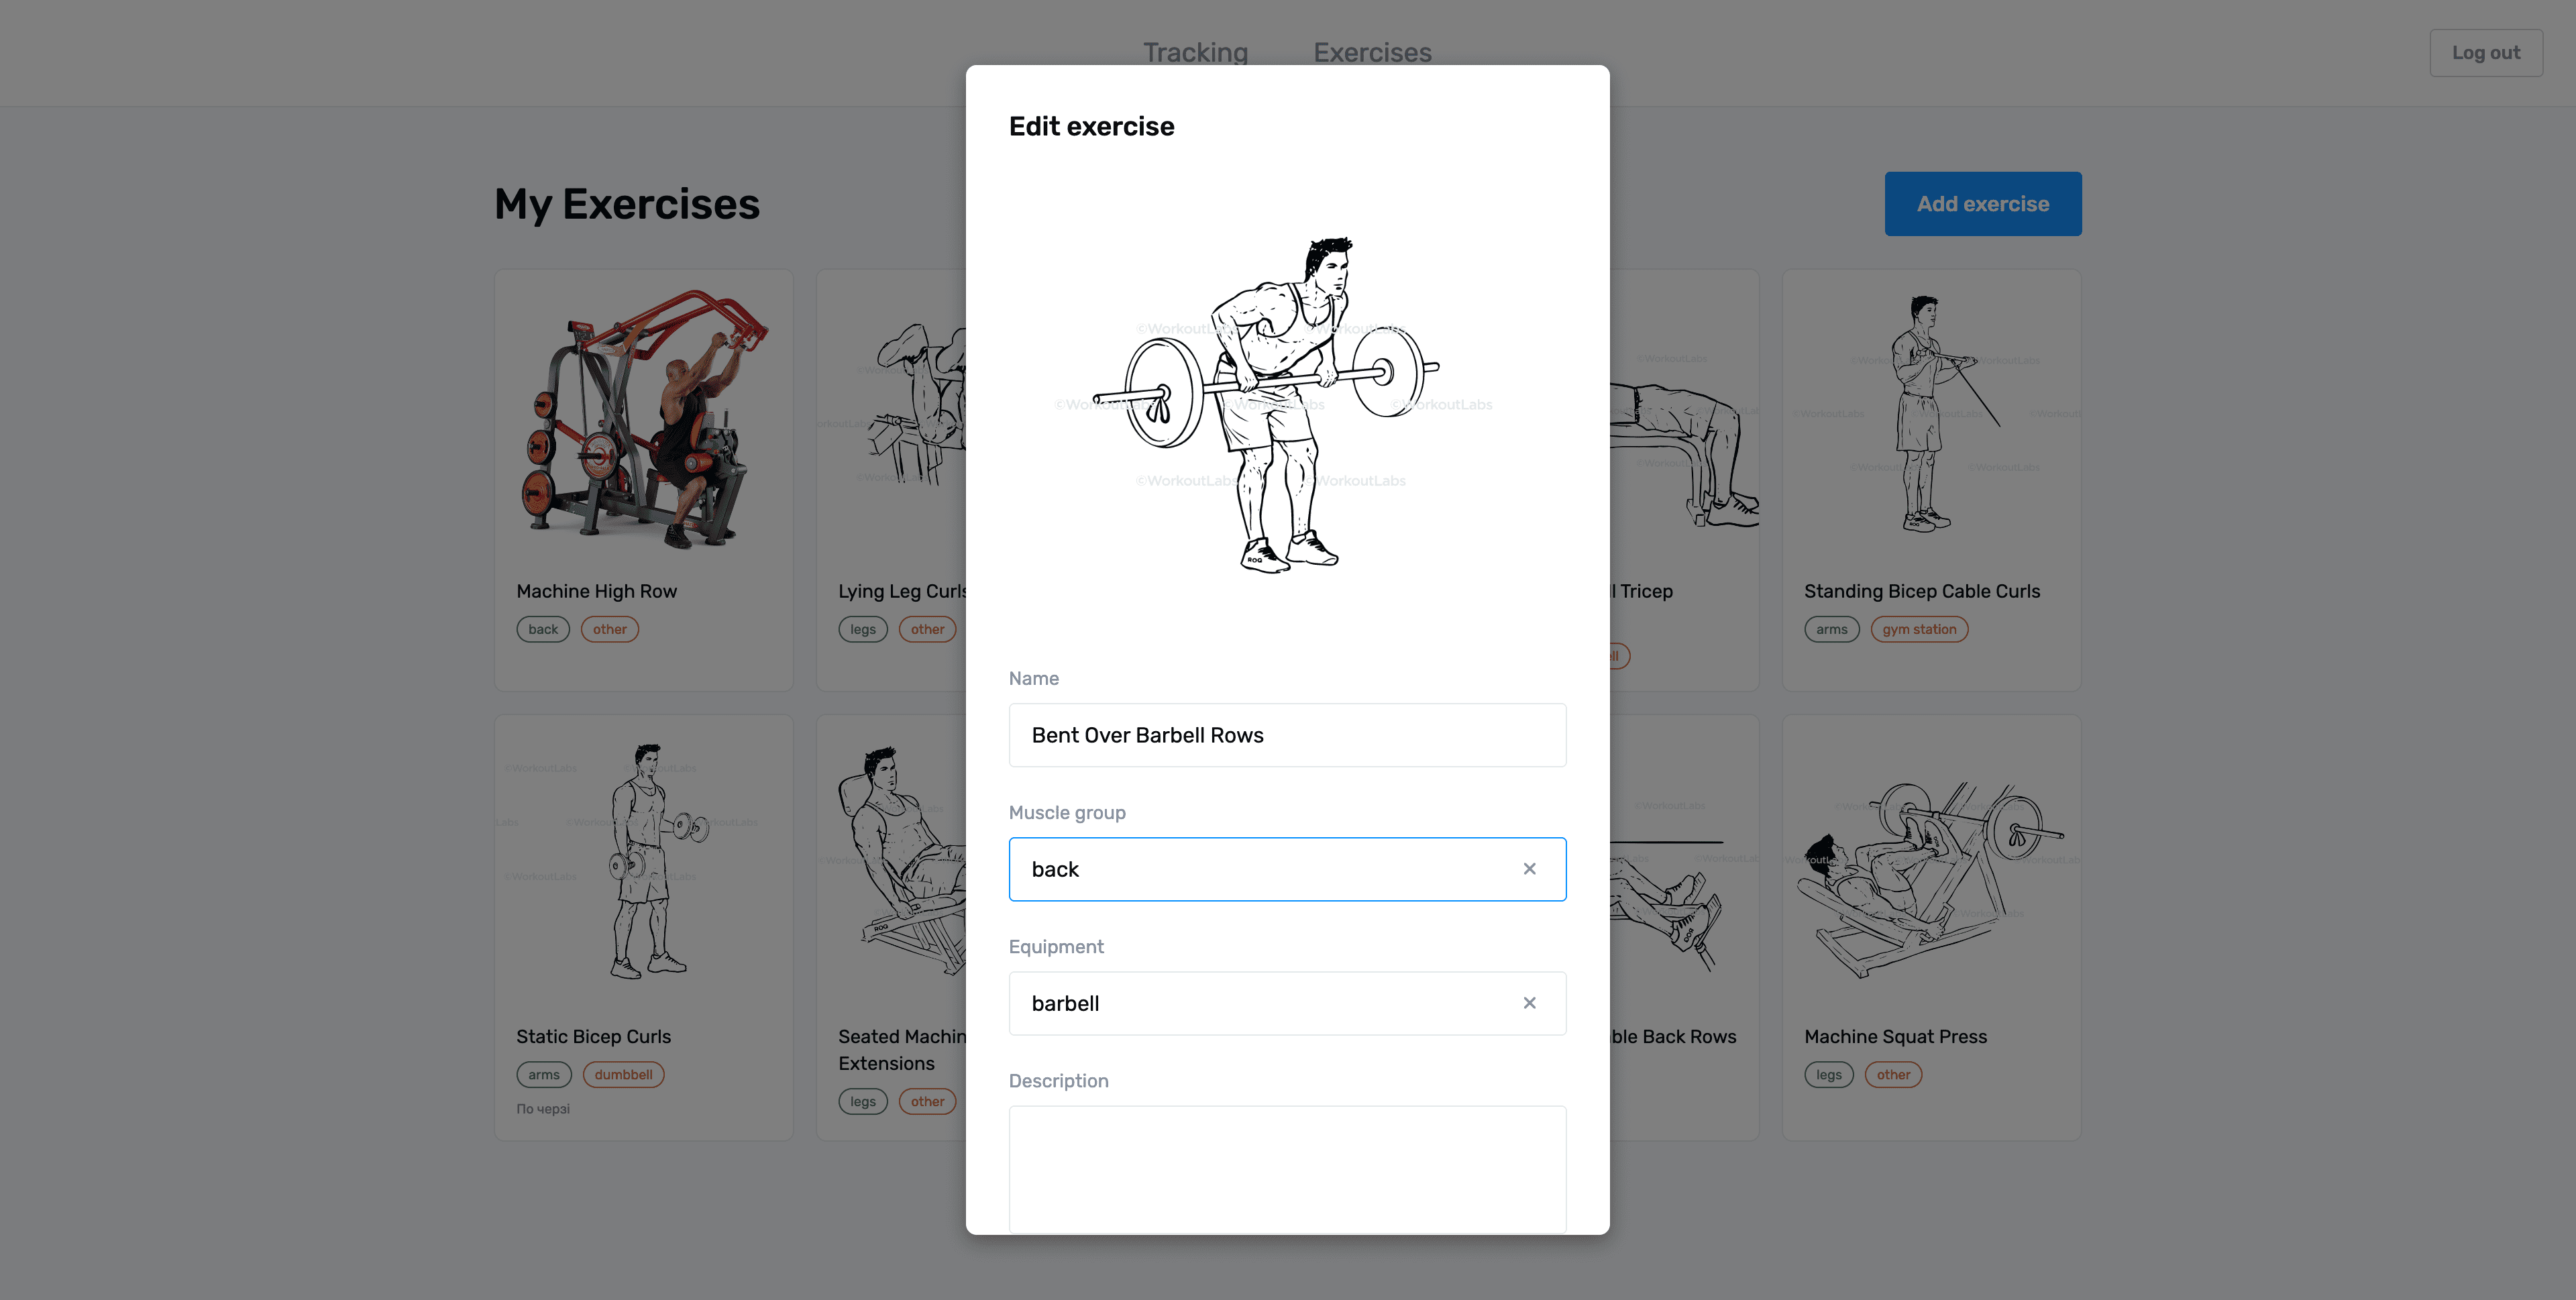Switch to the Exercises tab

1373,52
